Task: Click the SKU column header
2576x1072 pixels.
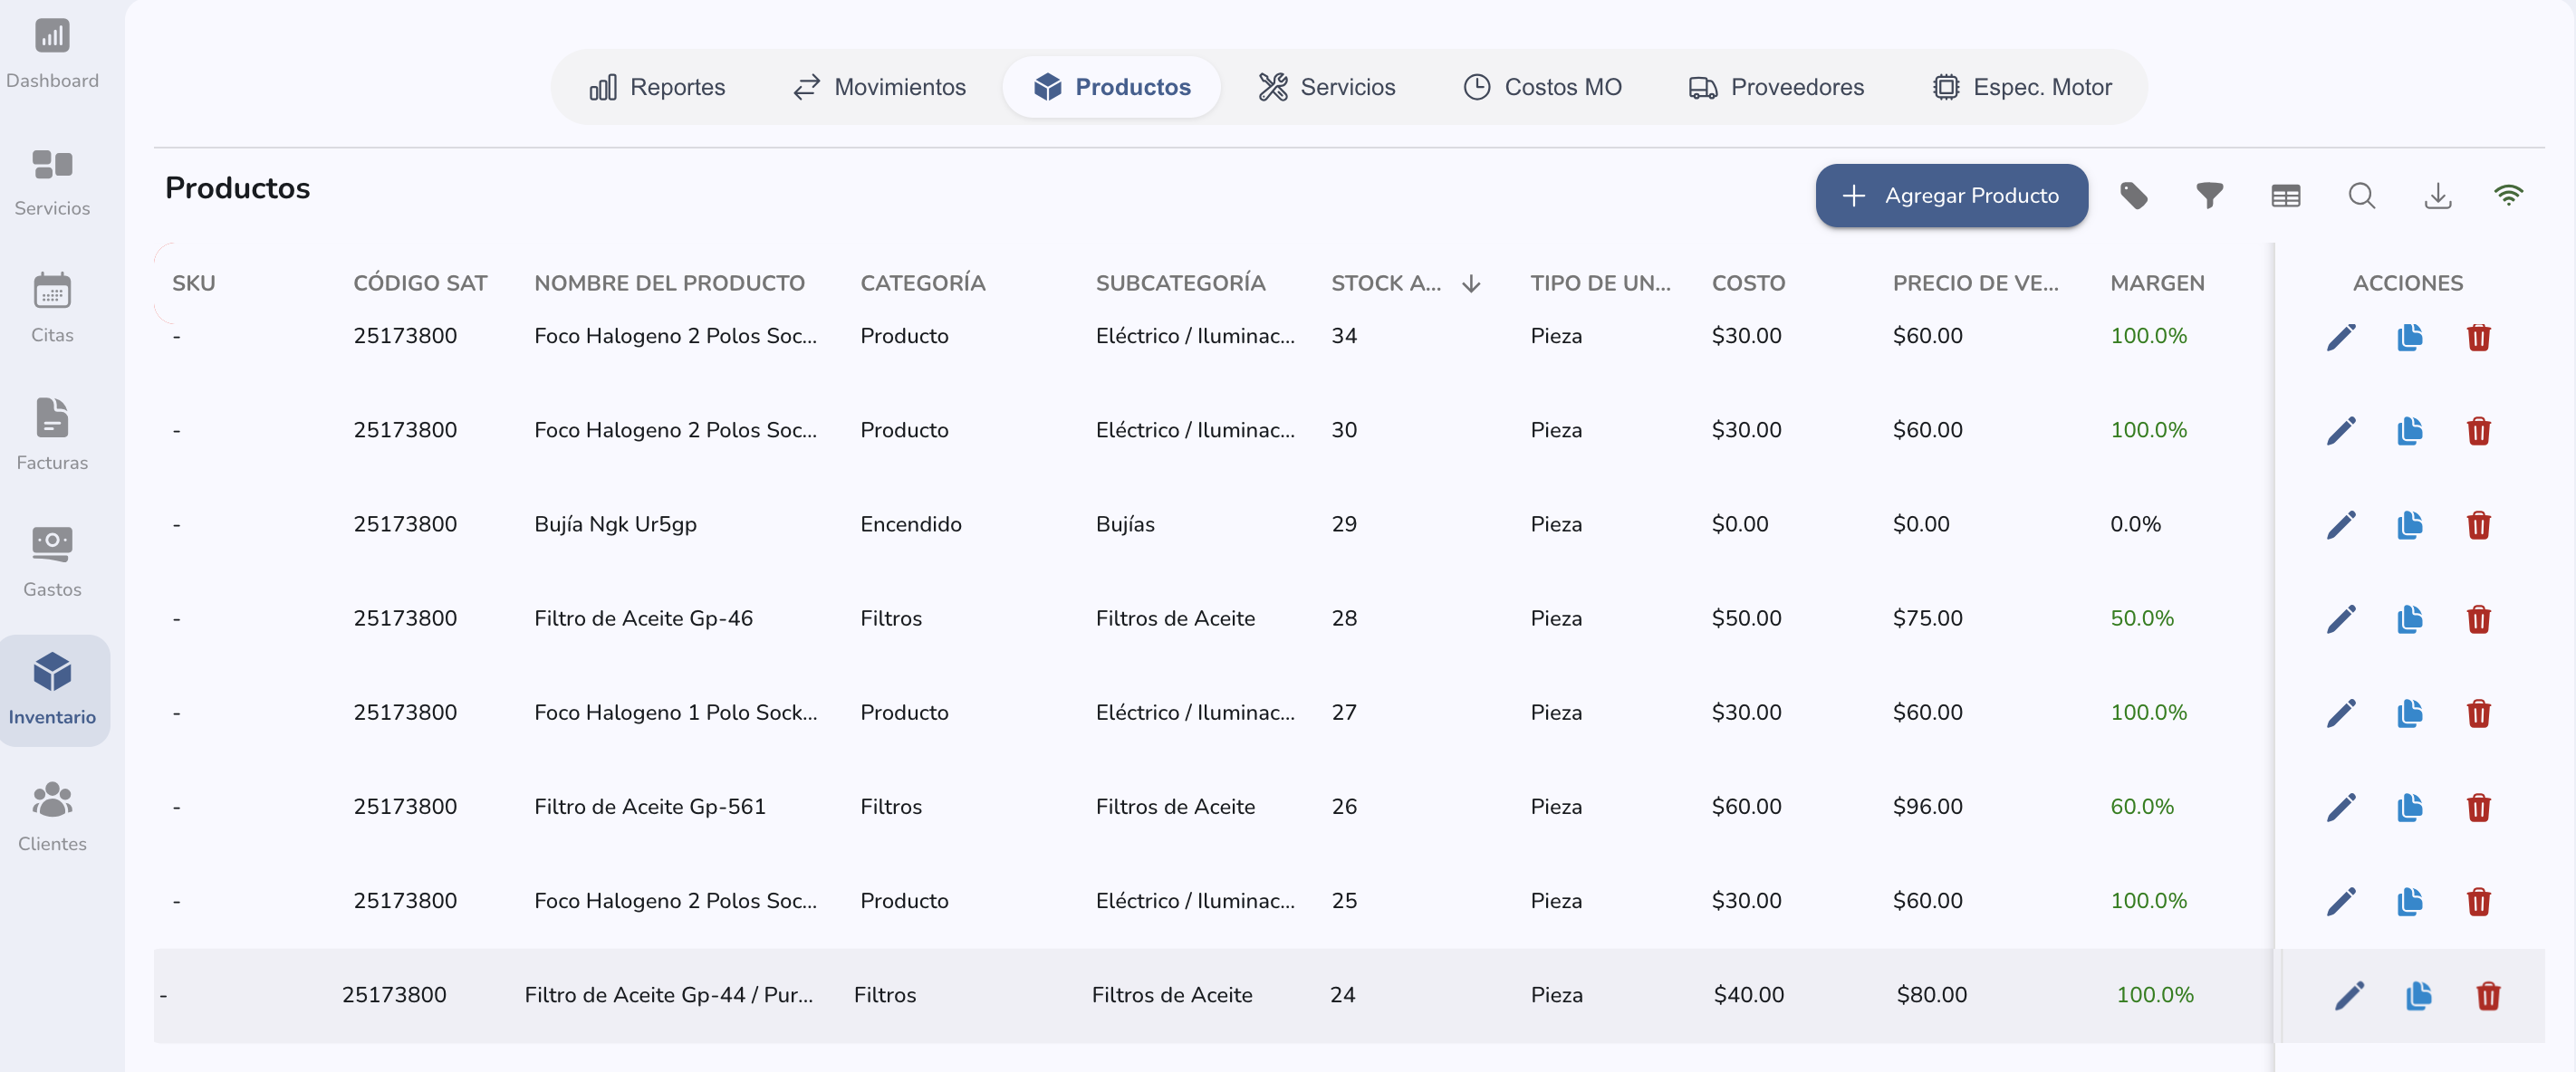Action: [193, 283]
